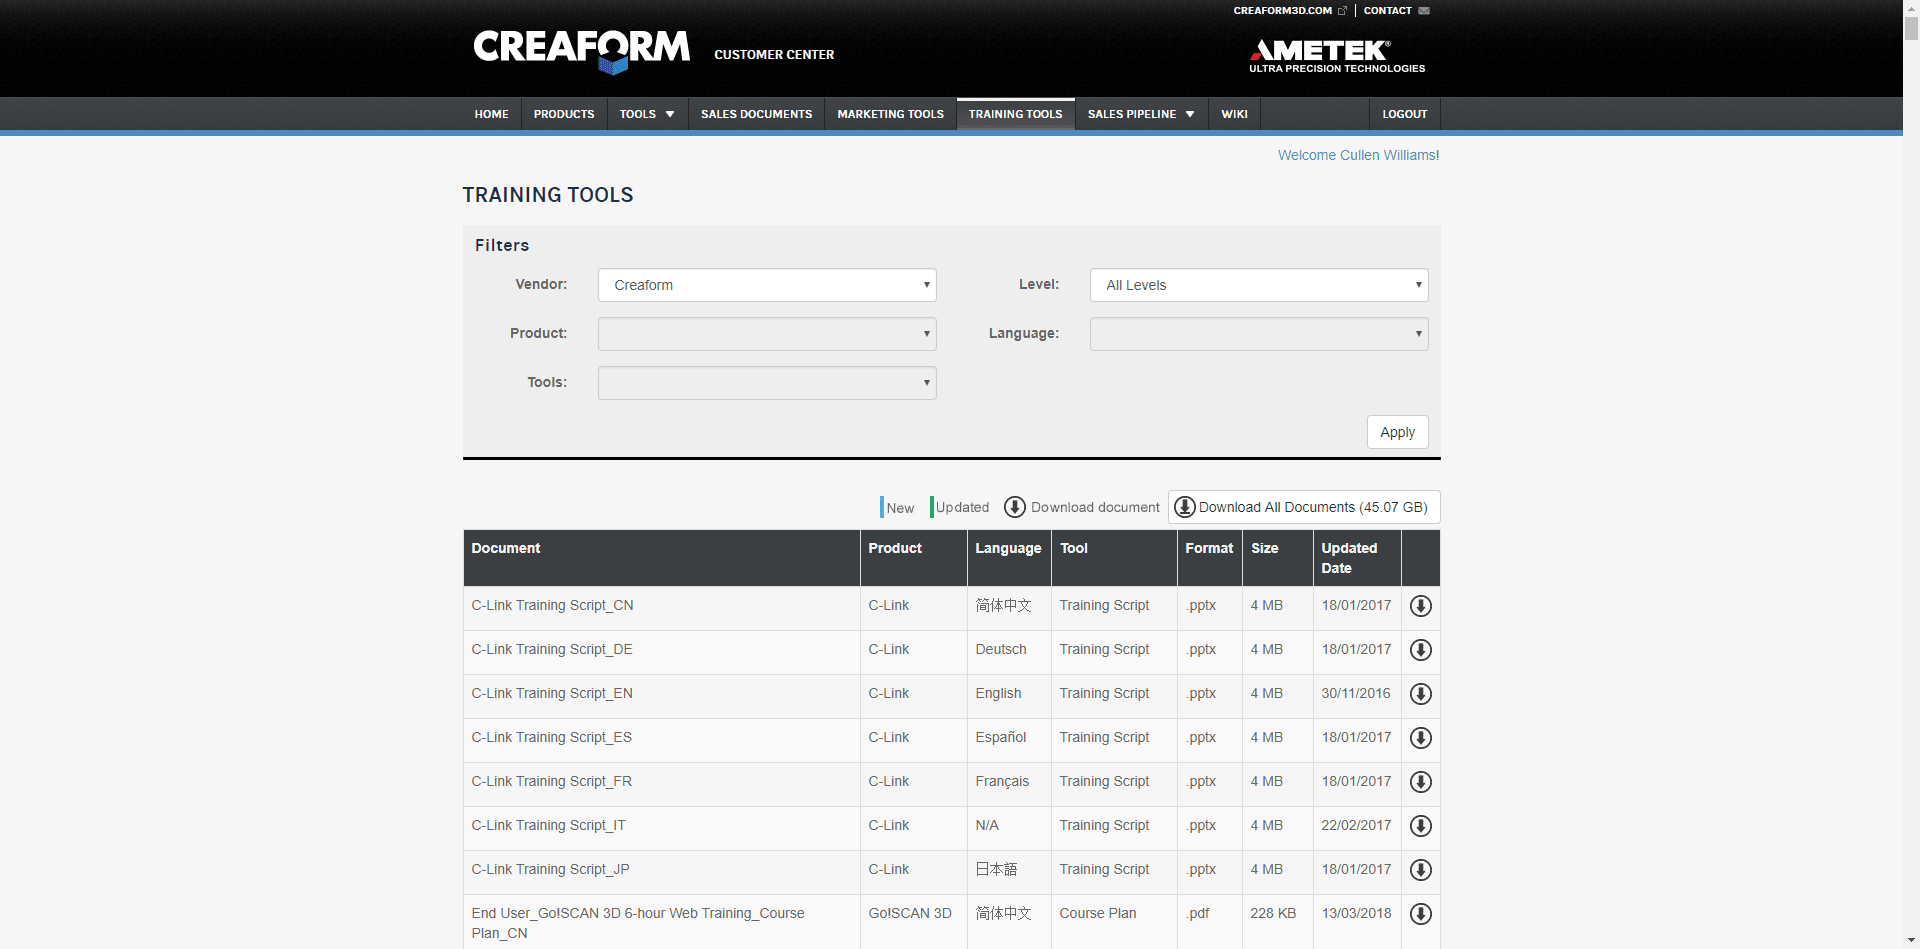Screen dimensions: 1920x949
Task: Open C-Link Training Script_ES document link
Action: [x=551, y=737]
